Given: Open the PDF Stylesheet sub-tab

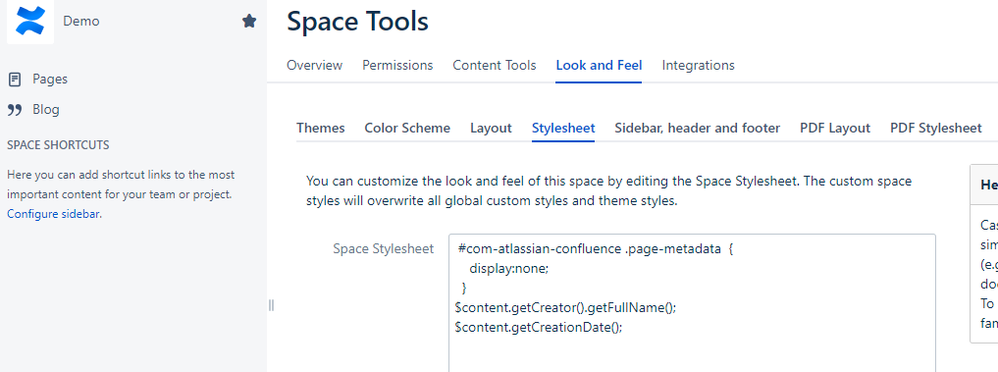Looking at the screenshot, I should [x=936, y=128].
